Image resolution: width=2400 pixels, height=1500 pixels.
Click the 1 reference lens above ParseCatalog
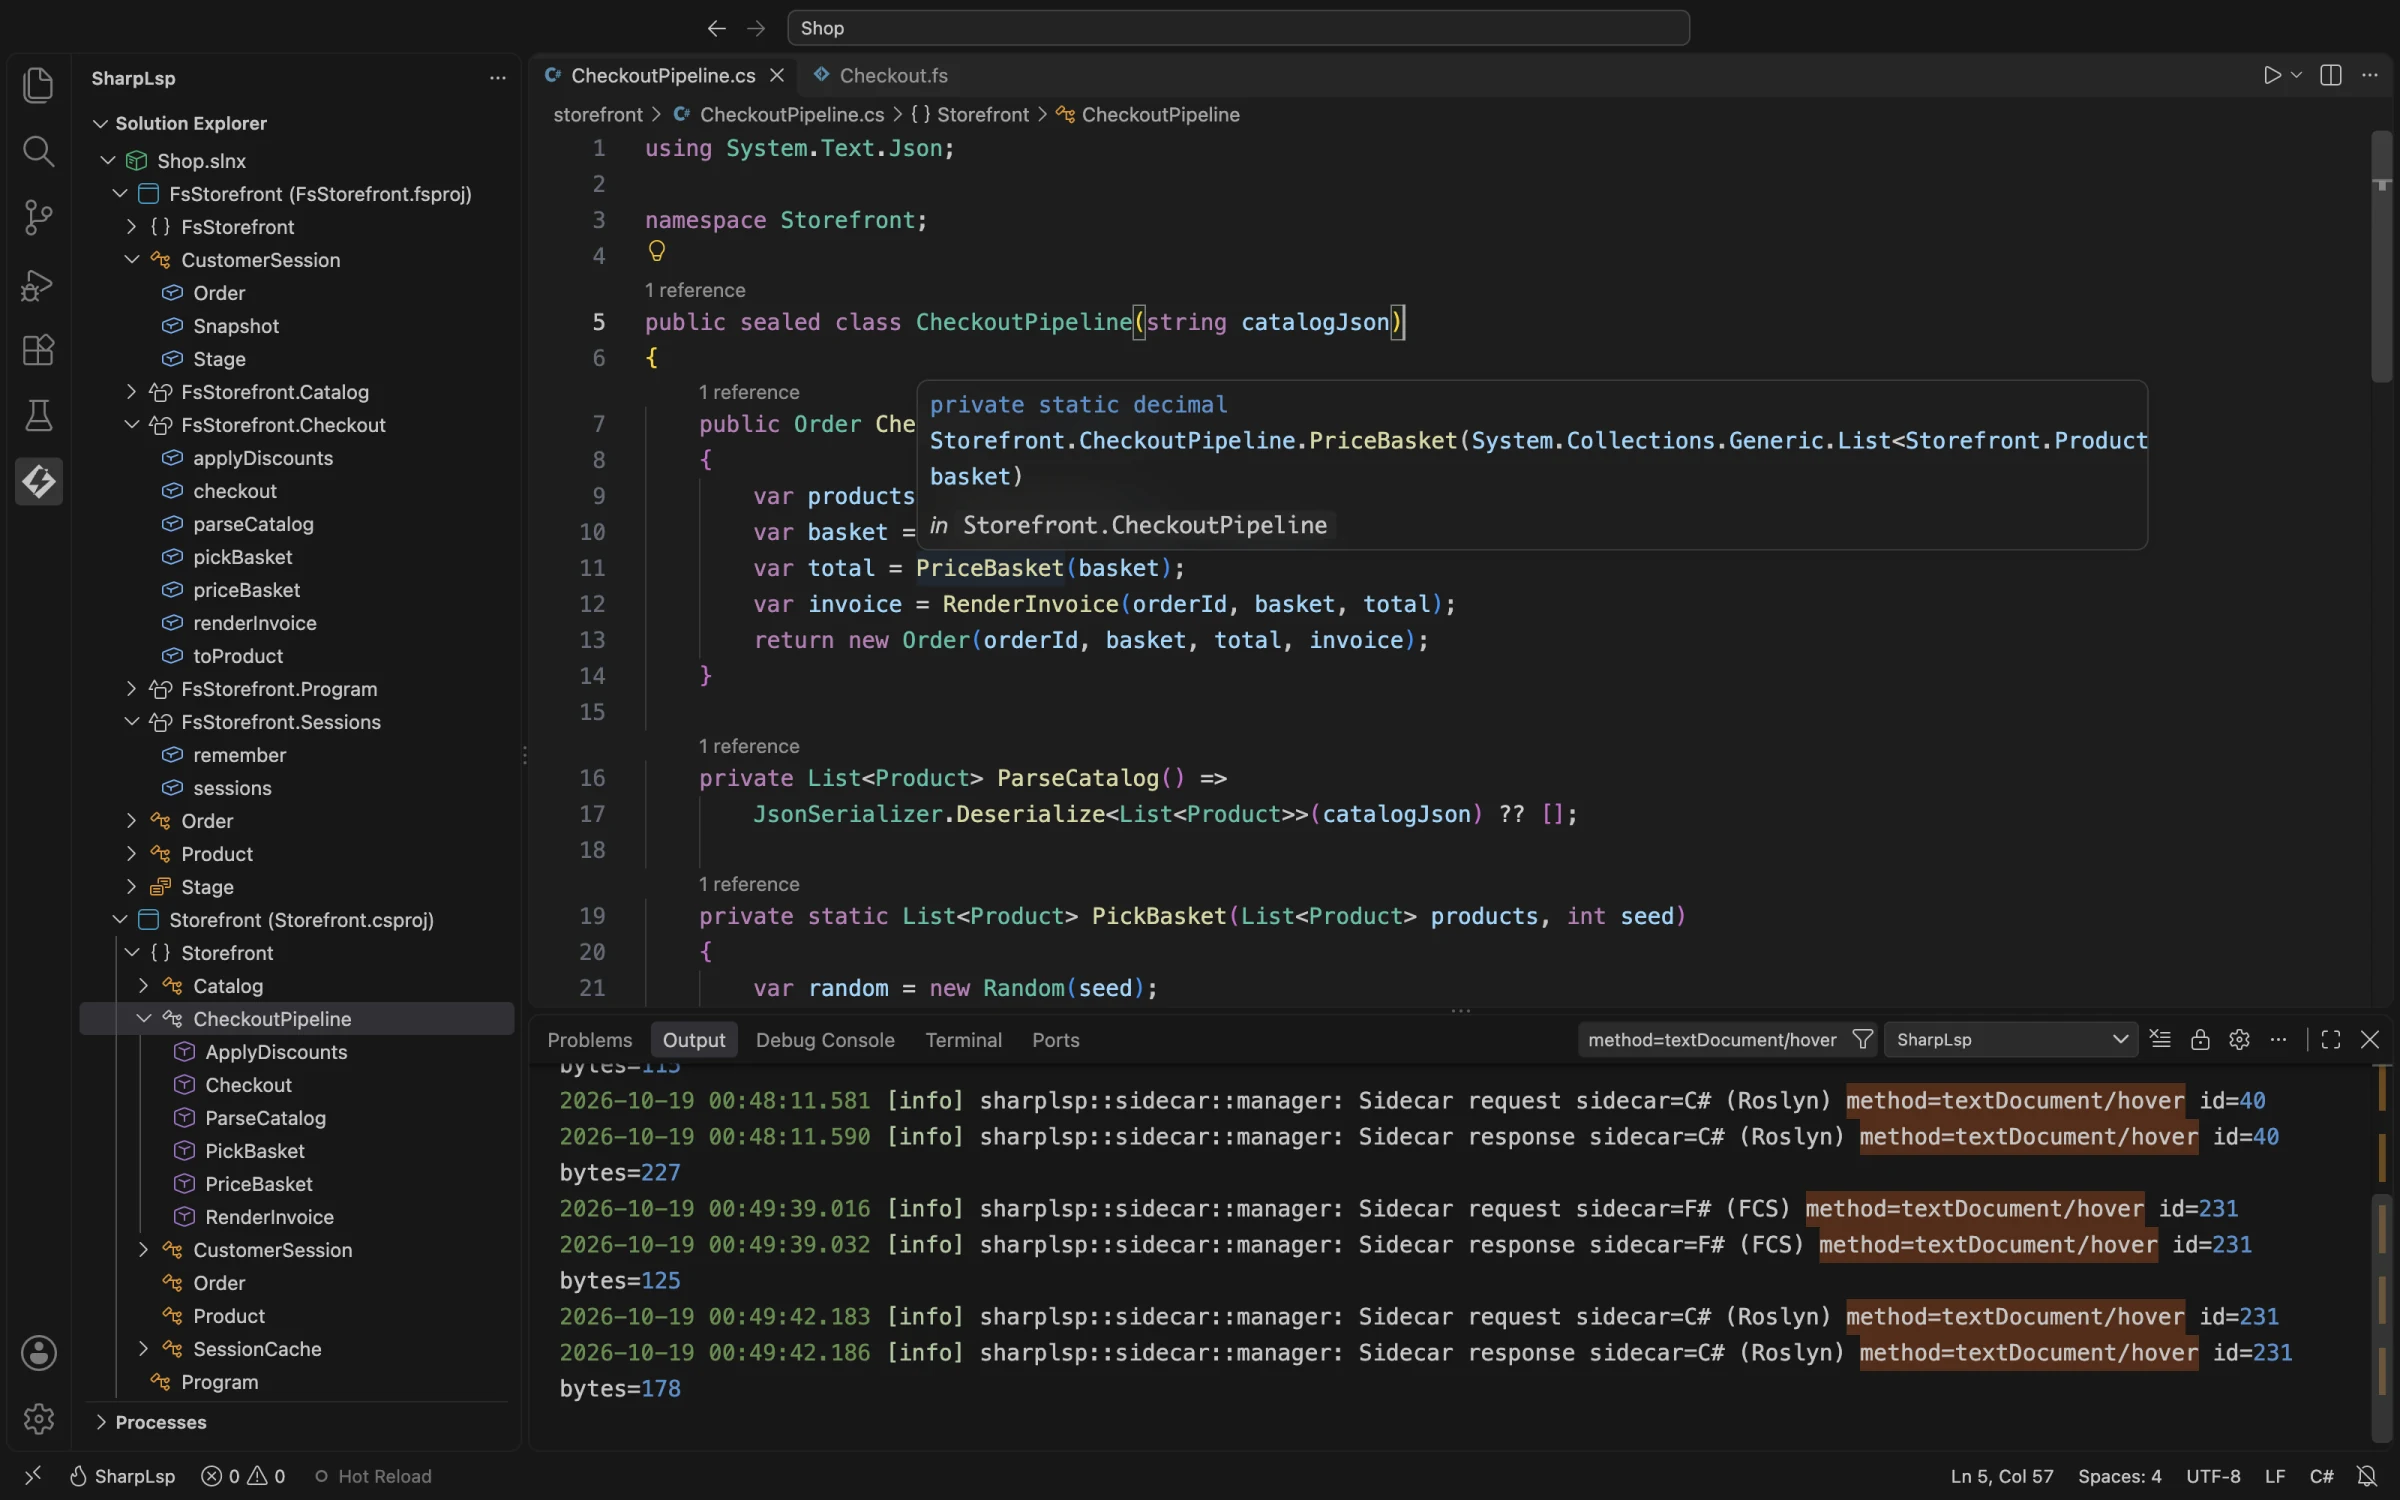coord(748,746)
